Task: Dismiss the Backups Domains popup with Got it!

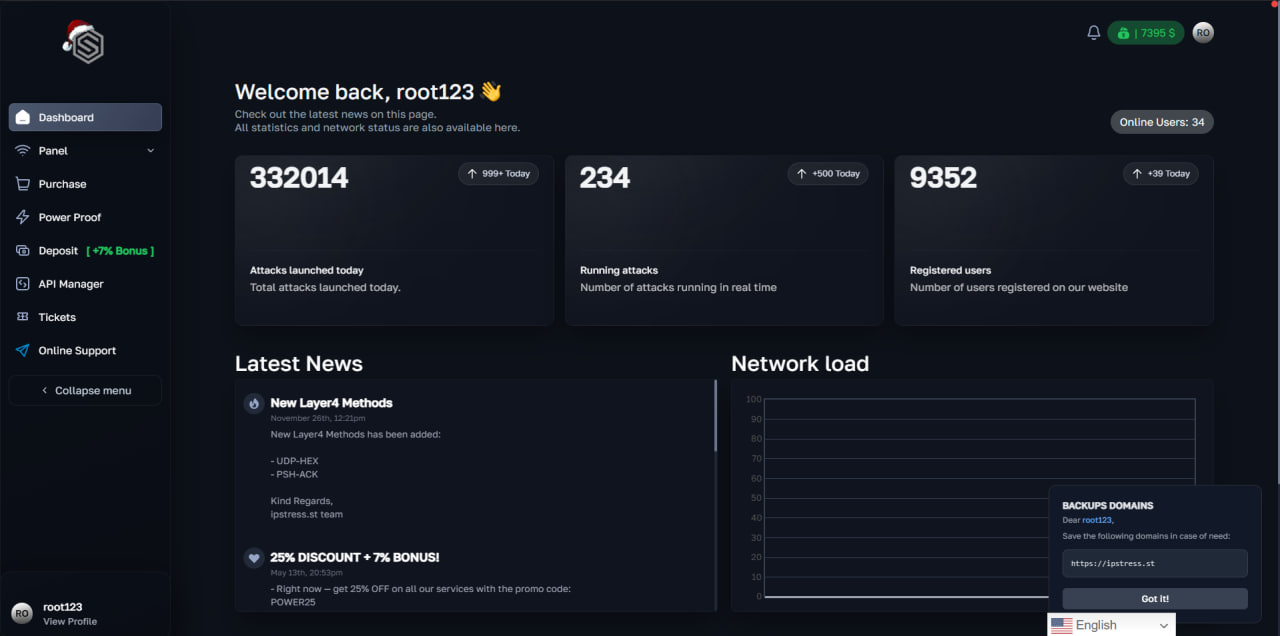Action: (x=1155, y=598)
